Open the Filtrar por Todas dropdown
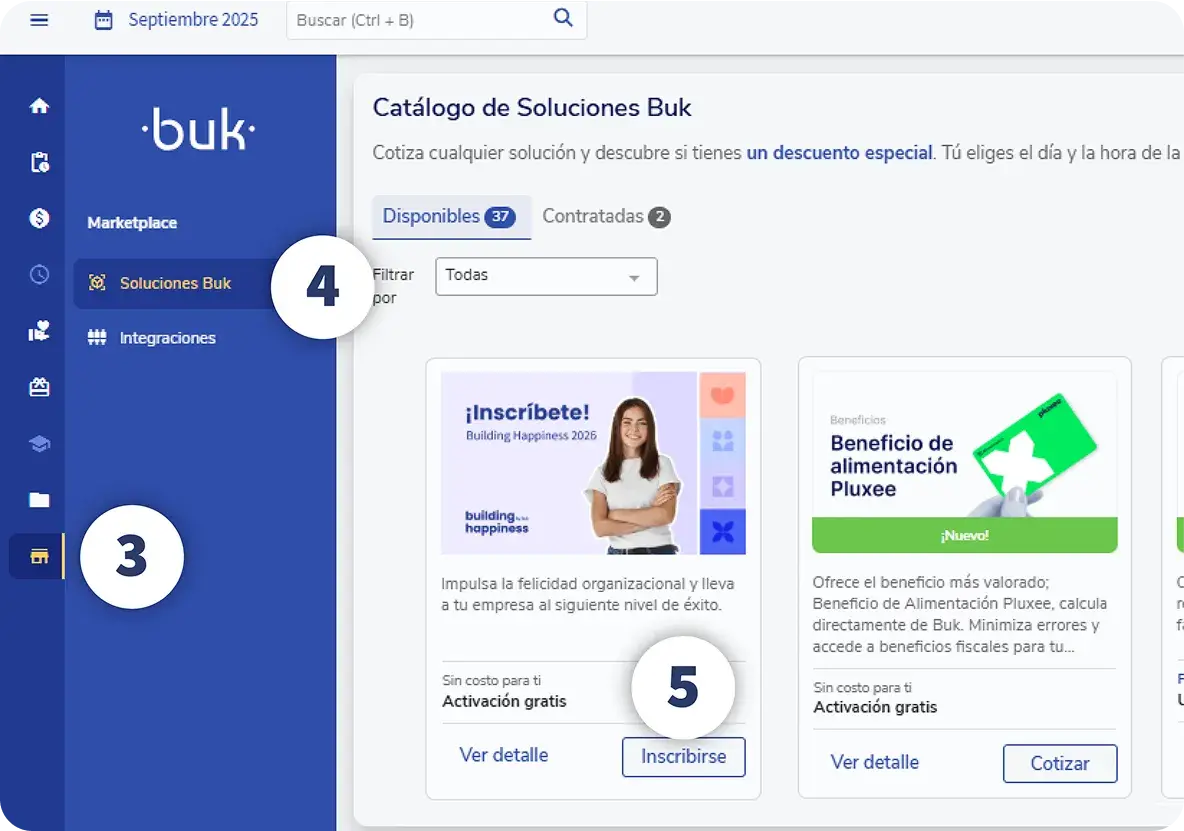Image resolution: width=1184 pixels, height=831 pixels. [x=546, y=276]
